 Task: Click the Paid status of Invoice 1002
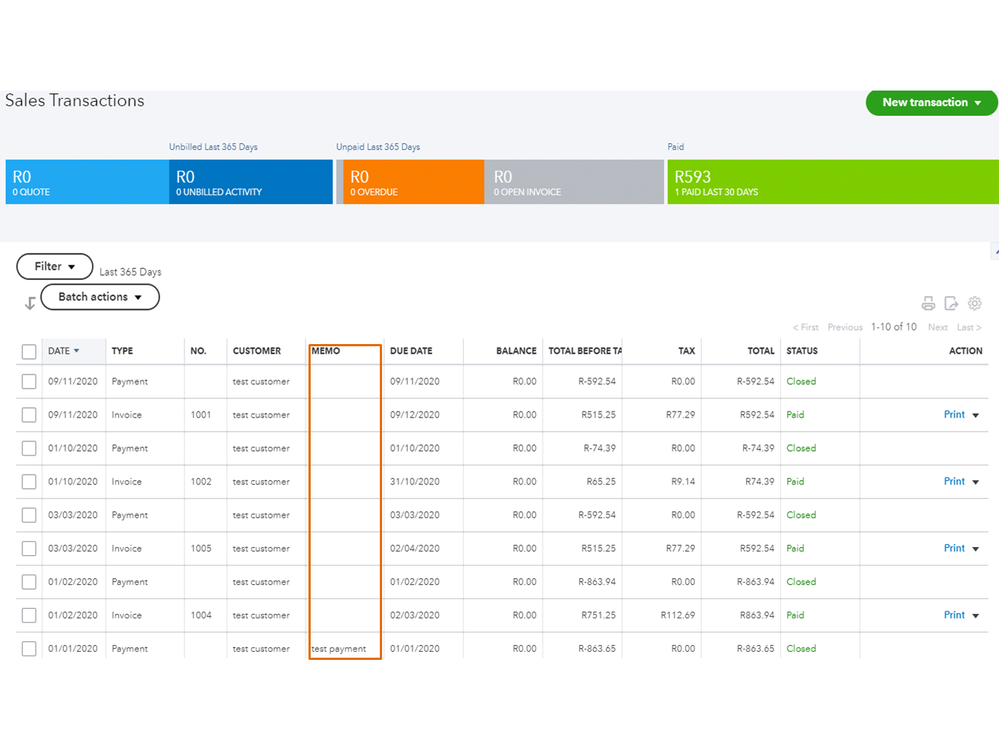795,482
